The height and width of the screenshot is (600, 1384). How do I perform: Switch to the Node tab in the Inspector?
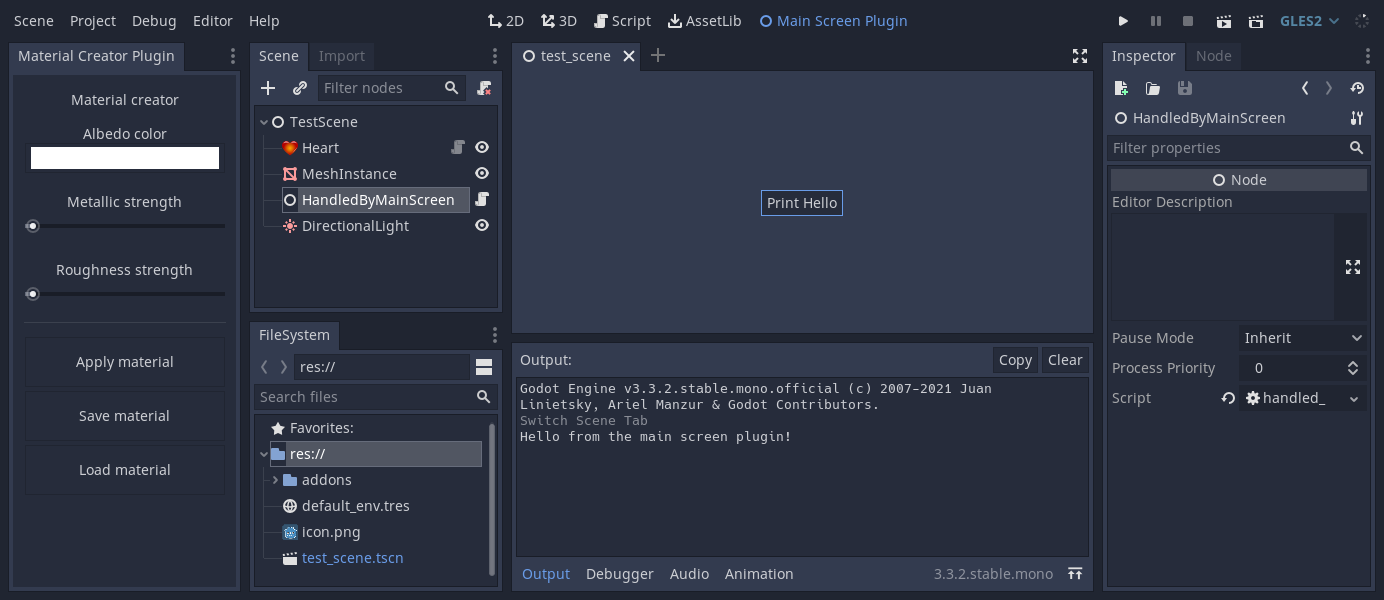1213,56
